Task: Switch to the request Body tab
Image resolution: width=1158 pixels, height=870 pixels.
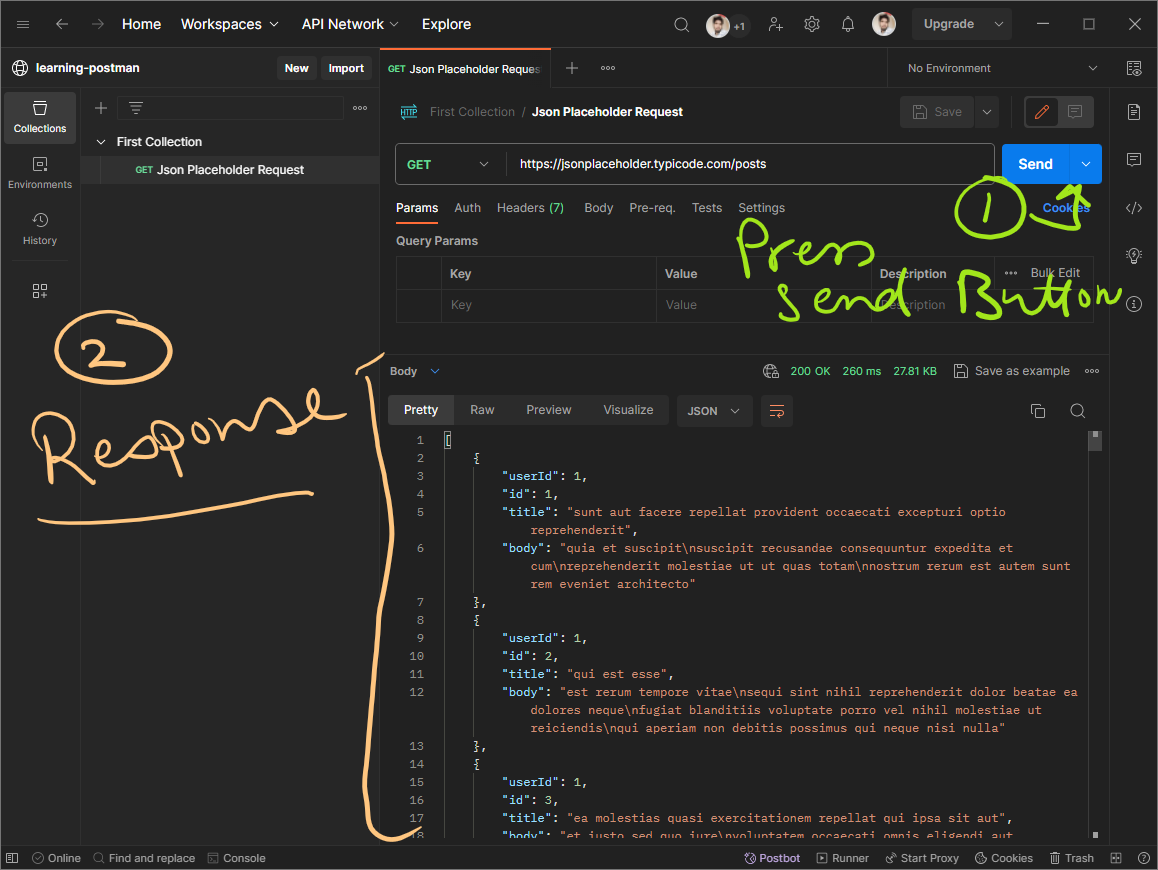Action: 598,208
